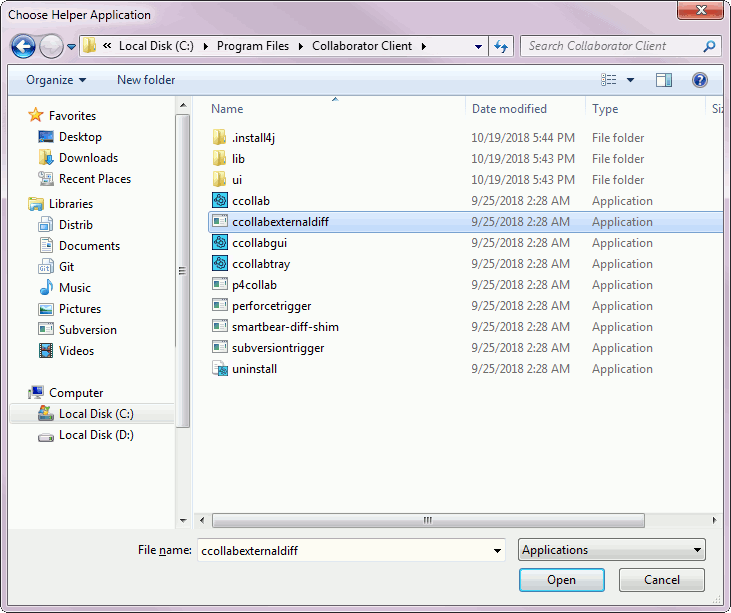This screenshot has width=731, height=613.
Task: Click the Subversion library icon
Action: point(46,329)
